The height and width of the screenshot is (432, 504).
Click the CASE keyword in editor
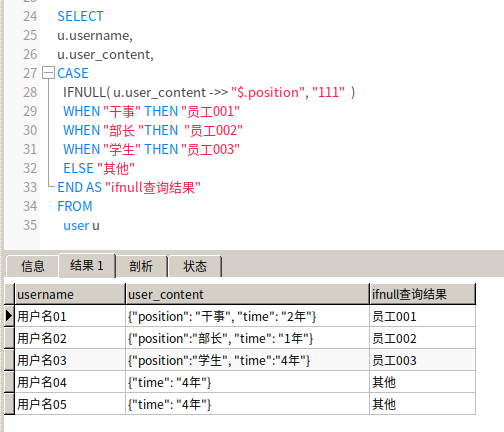[73, 73]
